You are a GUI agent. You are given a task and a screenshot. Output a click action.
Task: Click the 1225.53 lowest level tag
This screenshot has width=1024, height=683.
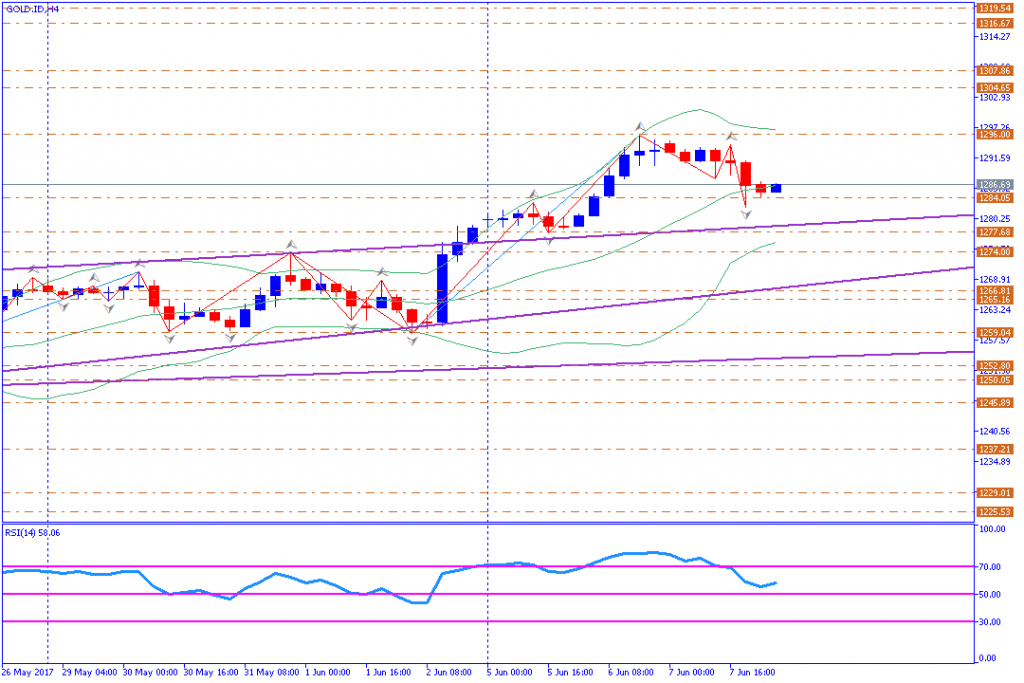point(994,512)
